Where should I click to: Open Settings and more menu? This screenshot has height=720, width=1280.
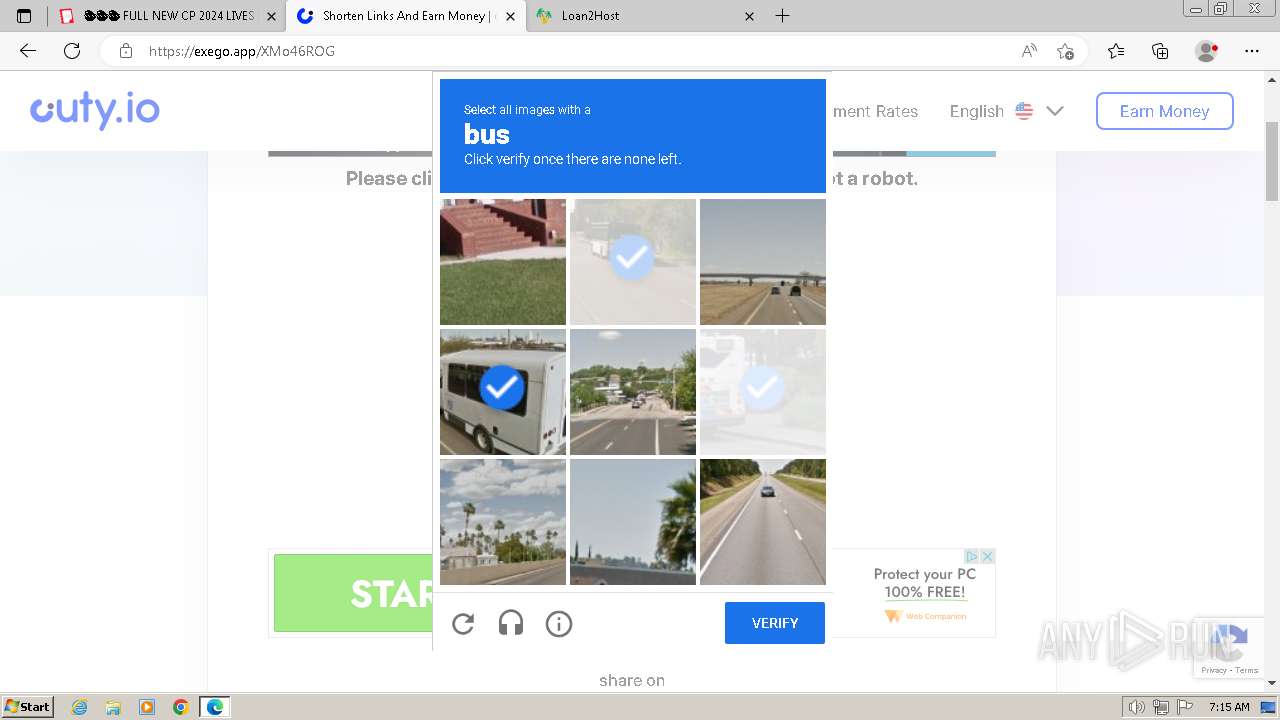1252,51
